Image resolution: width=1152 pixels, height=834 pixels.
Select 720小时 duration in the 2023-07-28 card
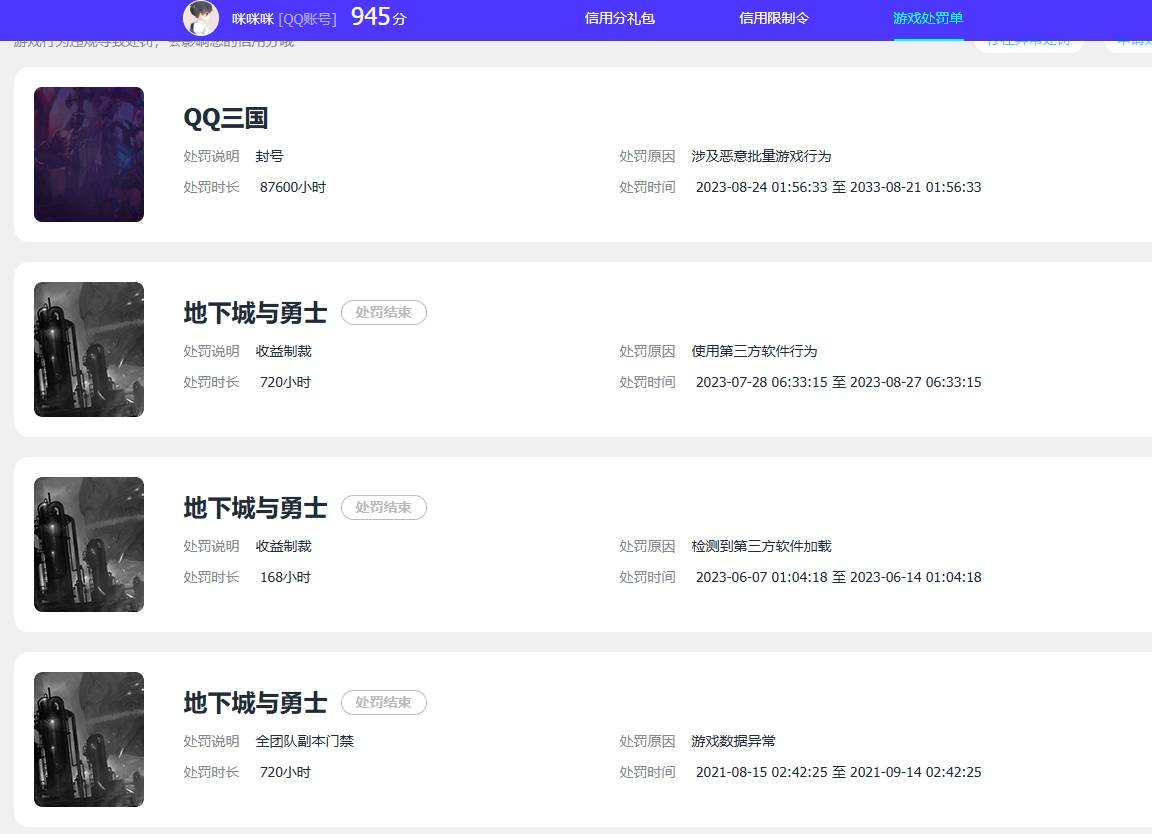(285, 382)
